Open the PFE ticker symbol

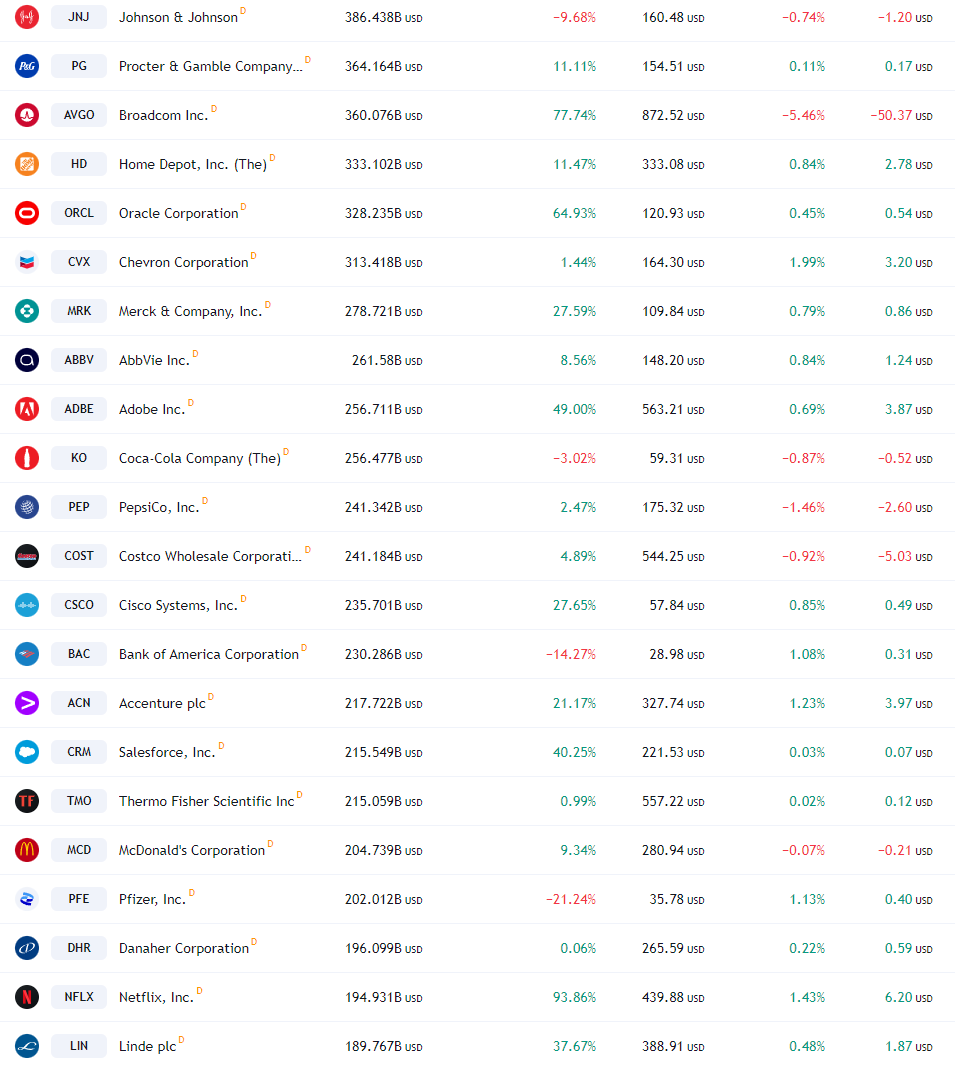click(x=79, y=899)
